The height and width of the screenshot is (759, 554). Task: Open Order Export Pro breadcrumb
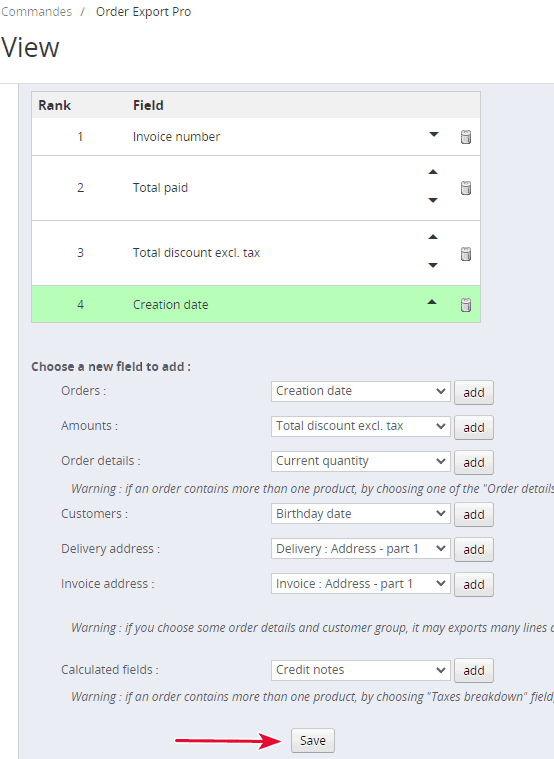(143, 12)
